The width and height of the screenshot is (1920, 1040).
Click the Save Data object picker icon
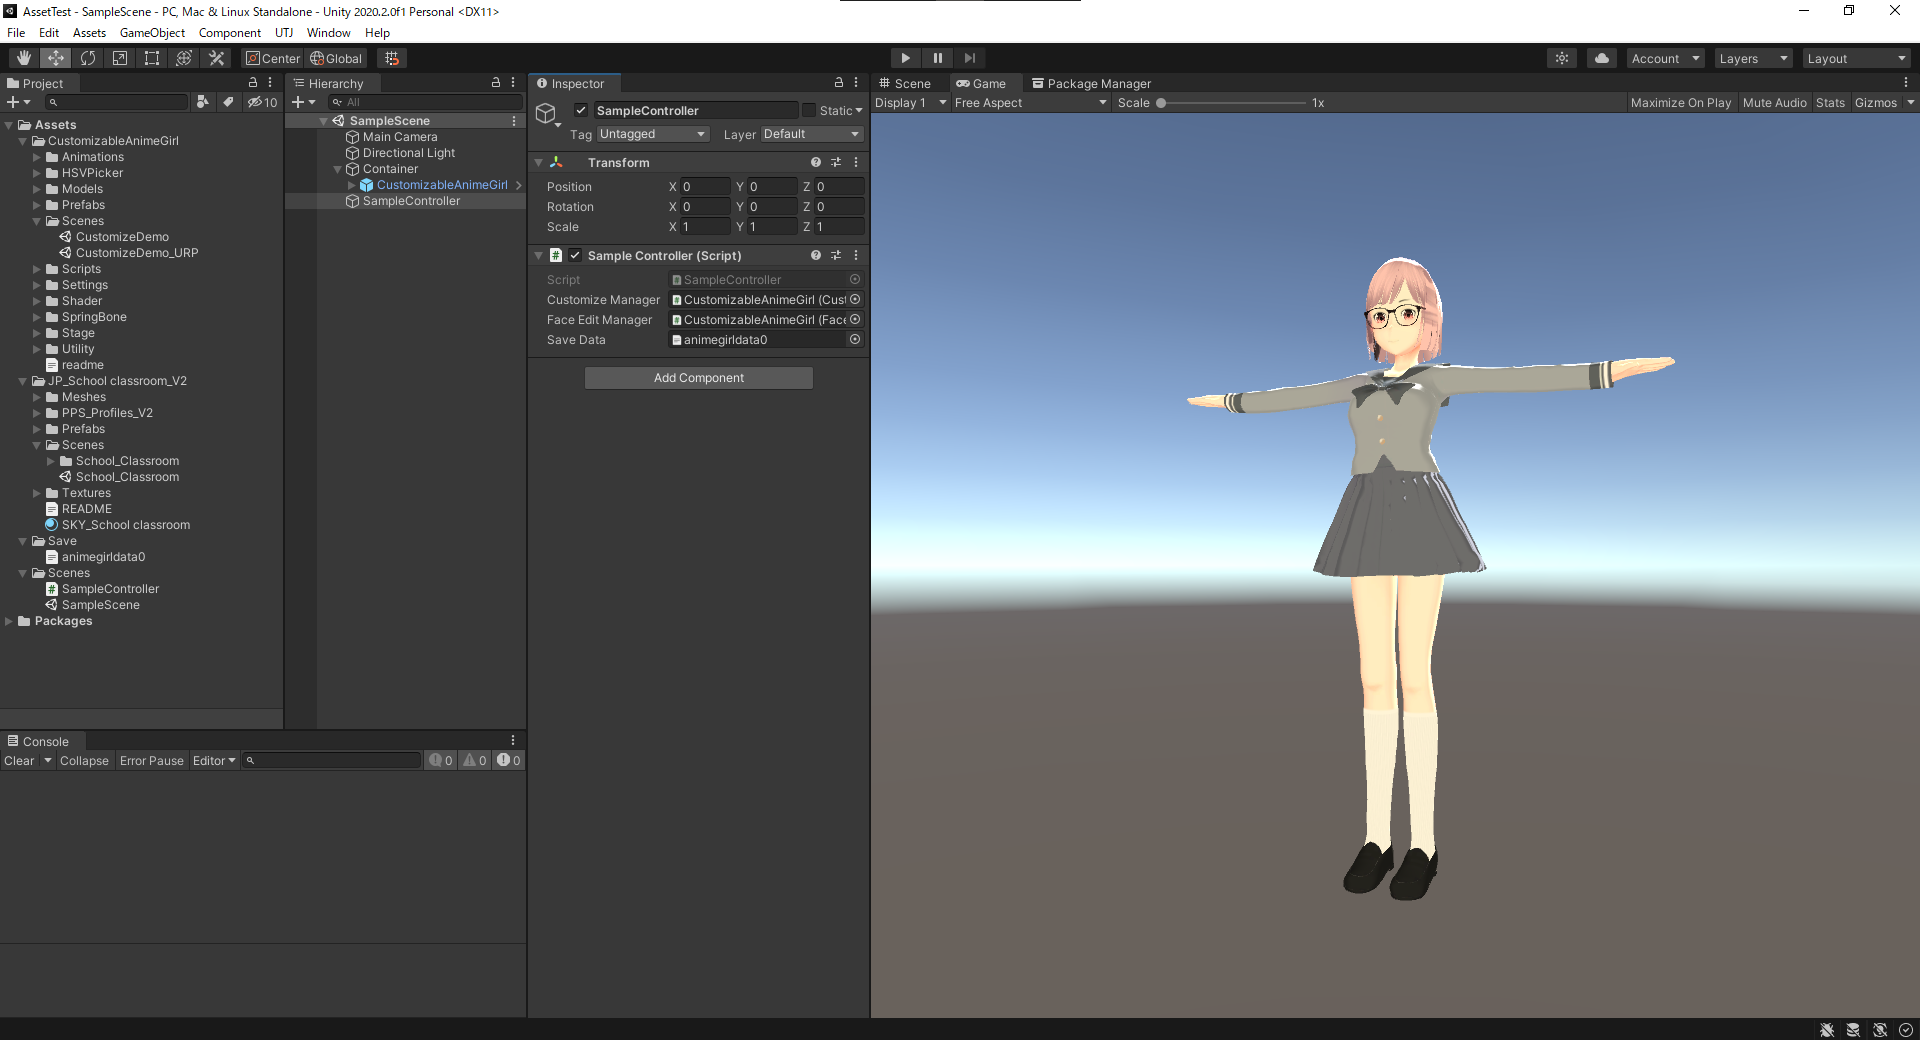[855, 340]
